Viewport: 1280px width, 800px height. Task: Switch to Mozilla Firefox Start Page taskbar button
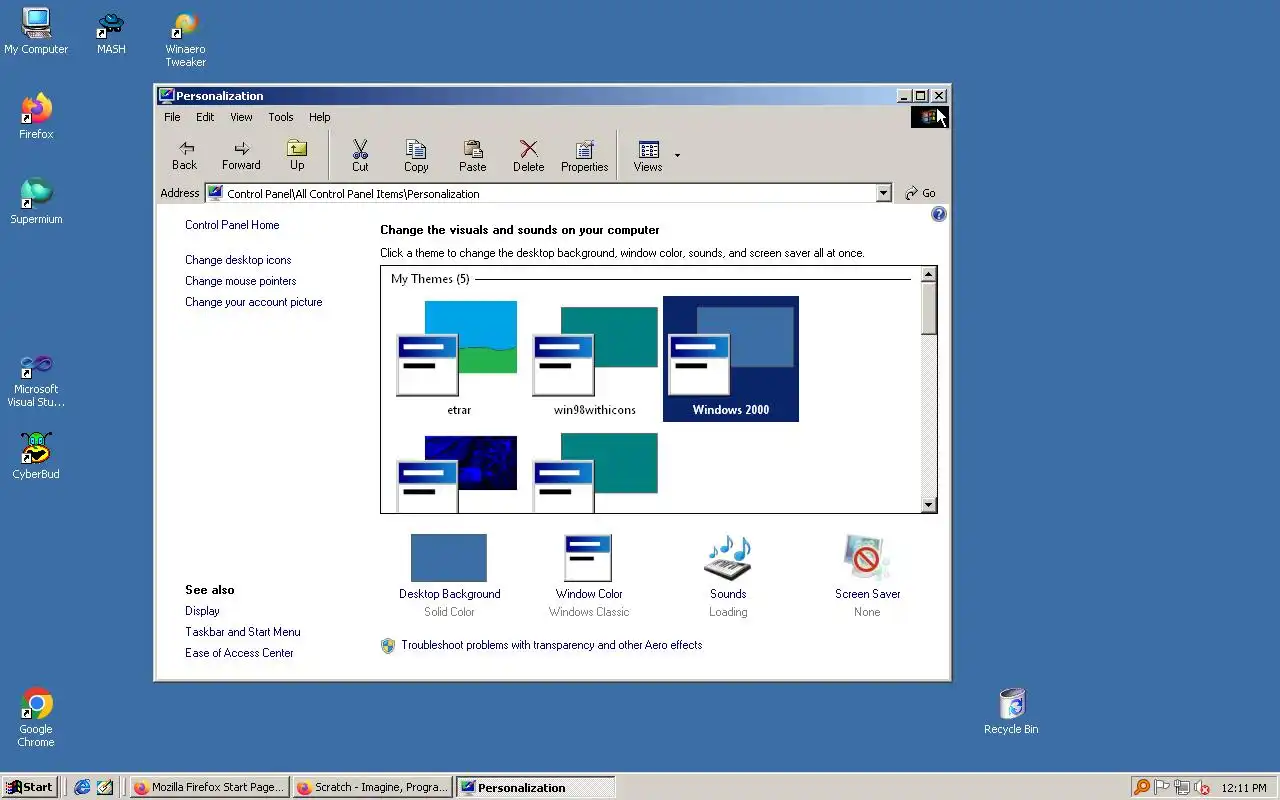coord(209,787)
